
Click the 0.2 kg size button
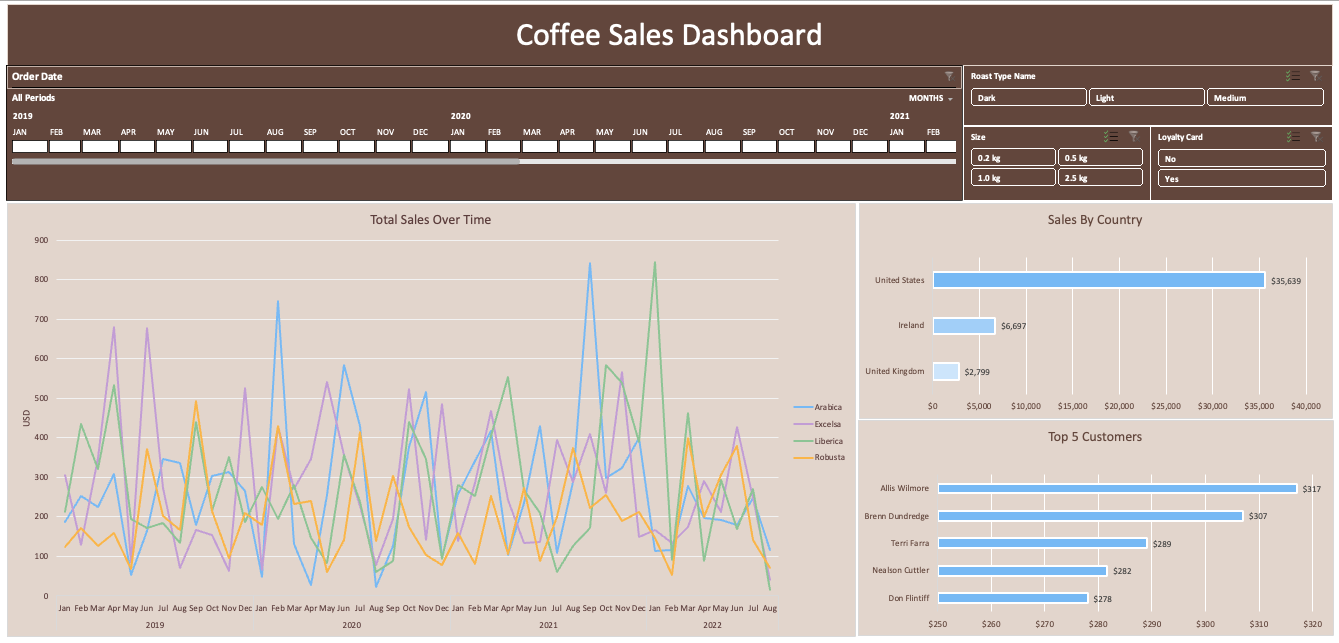click(x=1012, y=157)
